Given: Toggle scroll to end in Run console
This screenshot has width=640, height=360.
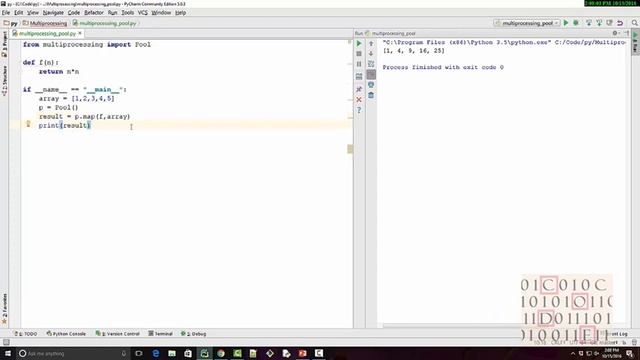Looking at the screenshot, I should [371, 74].
